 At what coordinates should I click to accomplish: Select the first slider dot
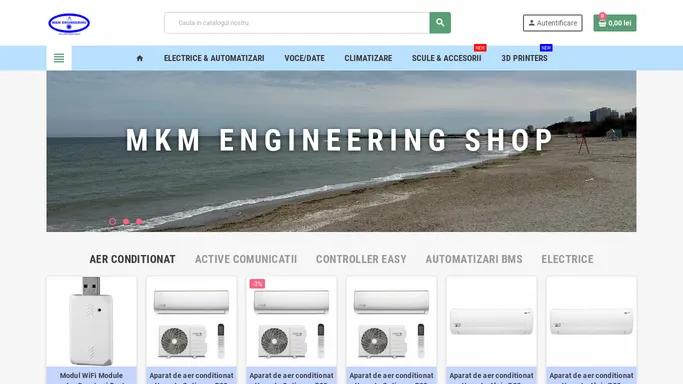click(112, 222)
